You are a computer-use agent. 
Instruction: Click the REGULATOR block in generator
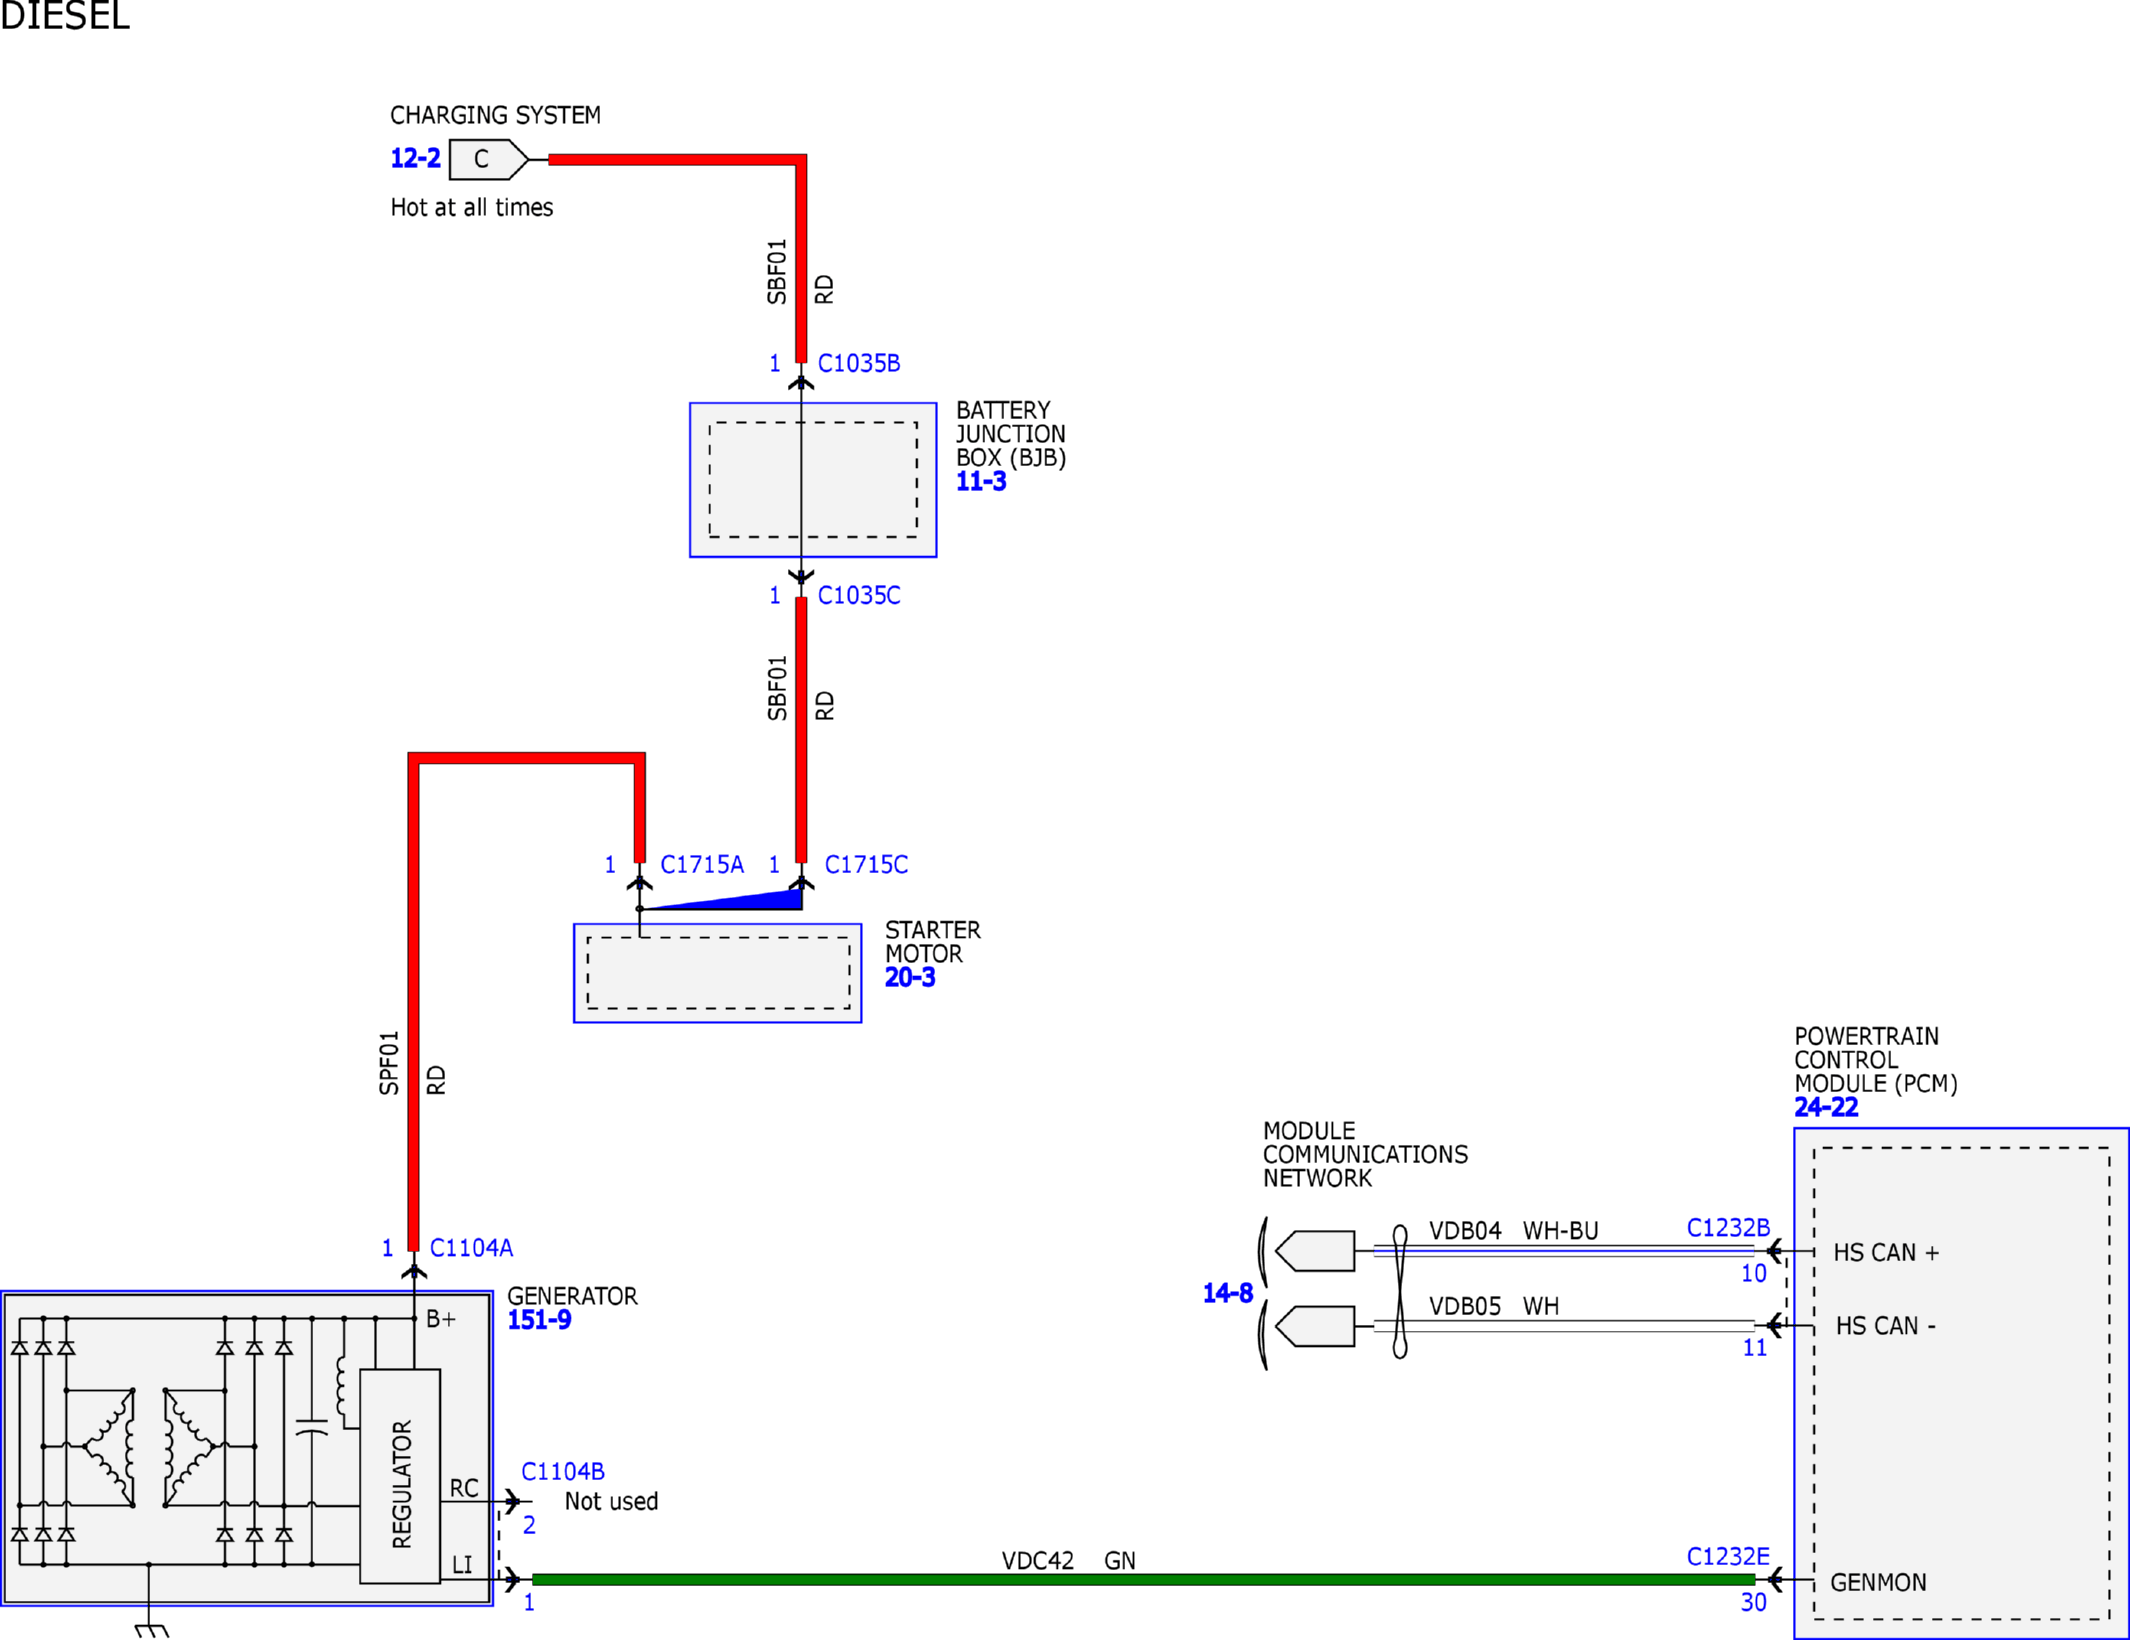point(400,1476)
